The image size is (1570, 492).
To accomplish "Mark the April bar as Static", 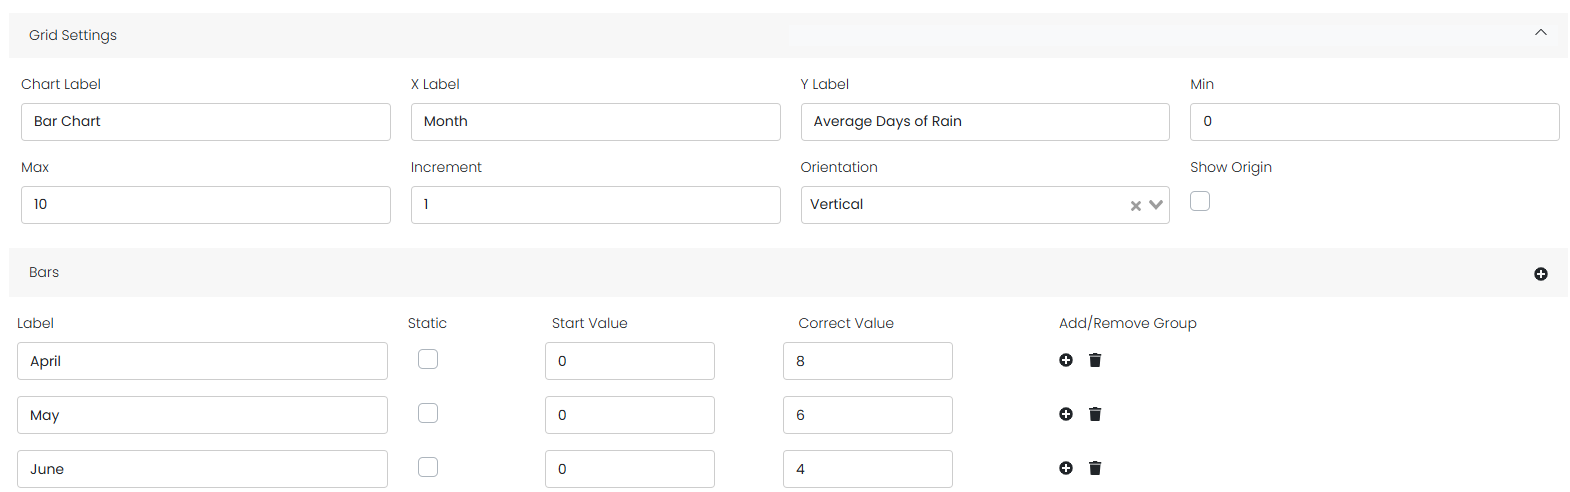I will 428,359.
